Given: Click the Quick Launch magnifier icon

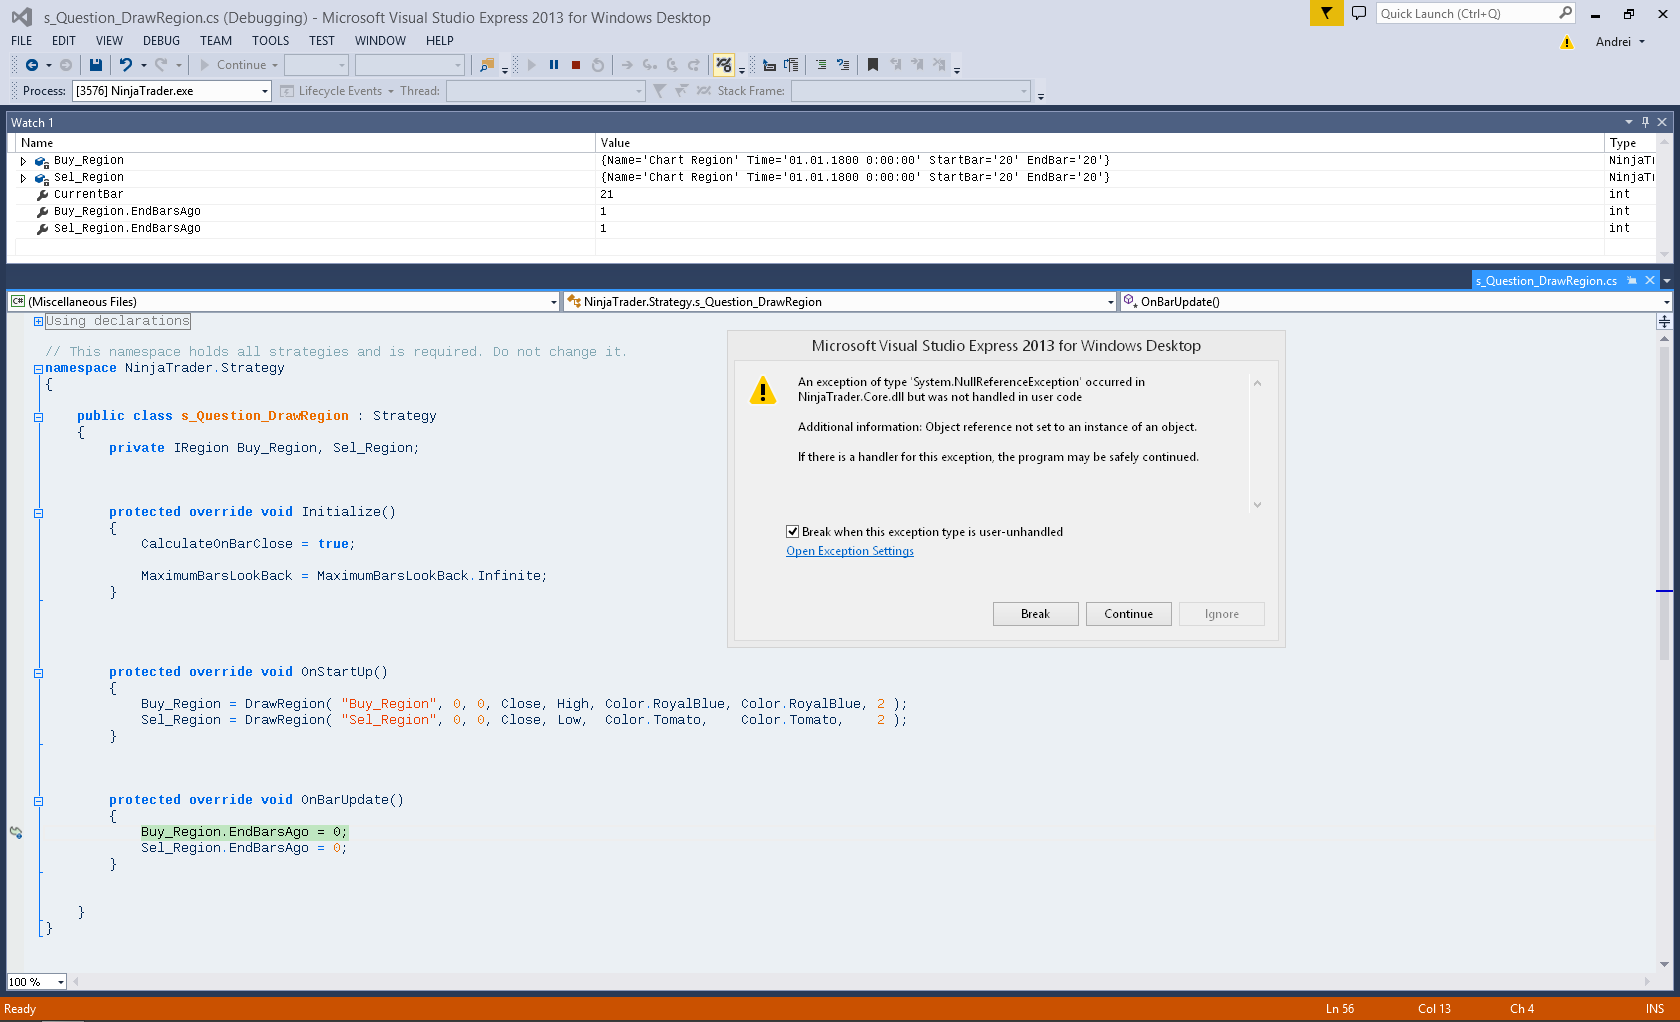Looking at the screenshot, I should click(x=1565, y=13).
